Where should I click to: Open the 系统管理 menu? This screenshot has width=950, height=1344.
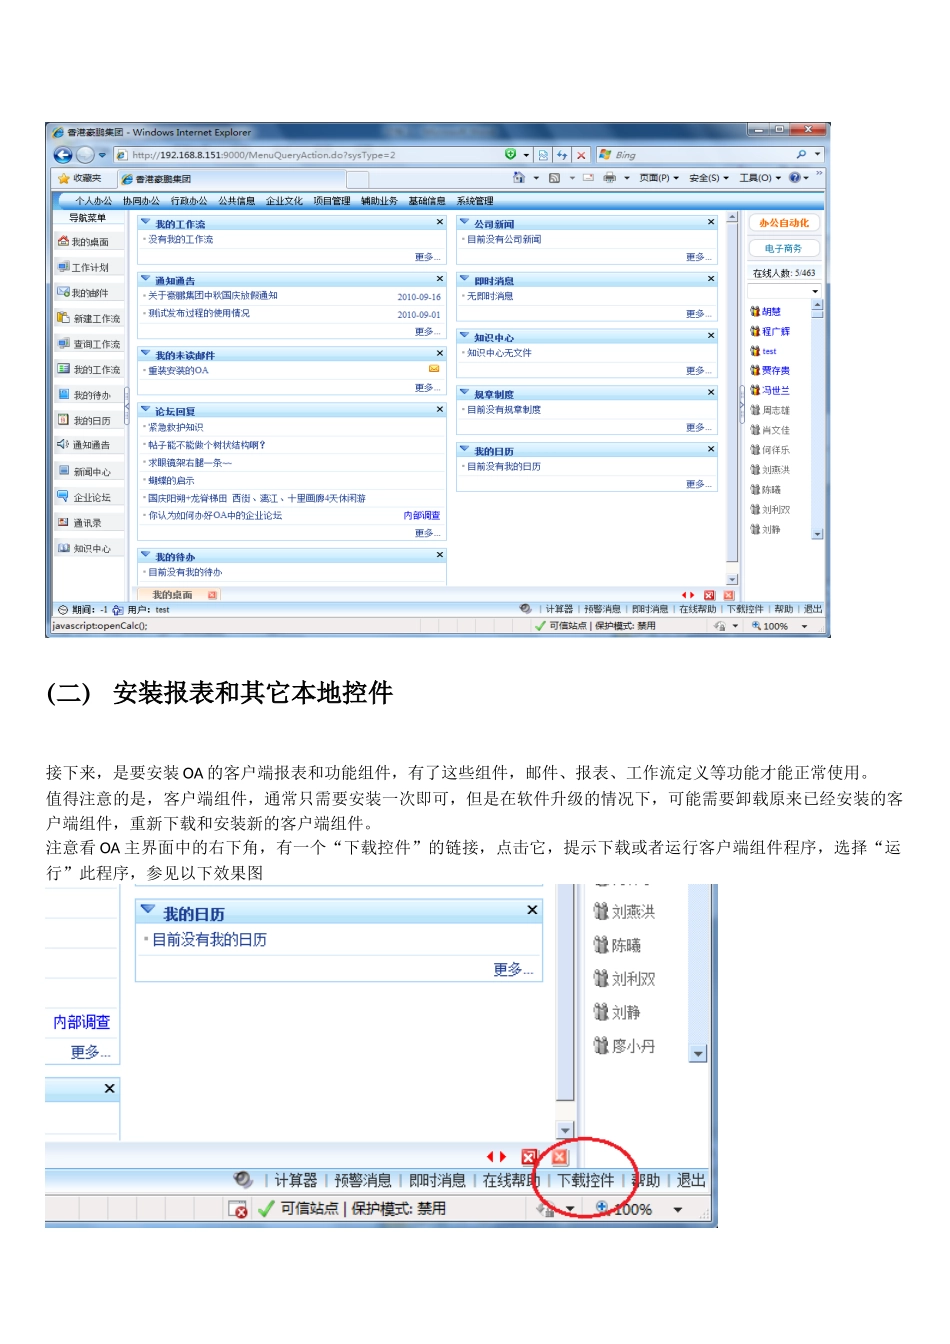coord(475,201)
